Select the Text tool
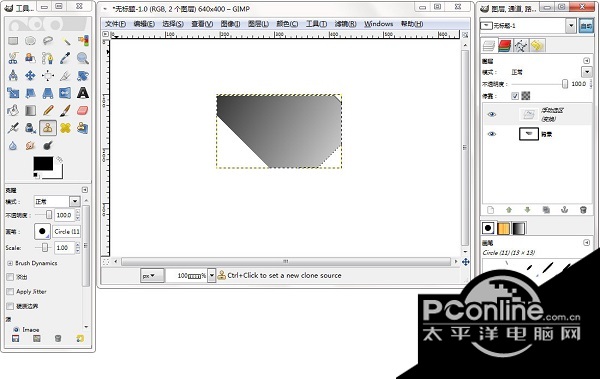 (x=83, y=93)
